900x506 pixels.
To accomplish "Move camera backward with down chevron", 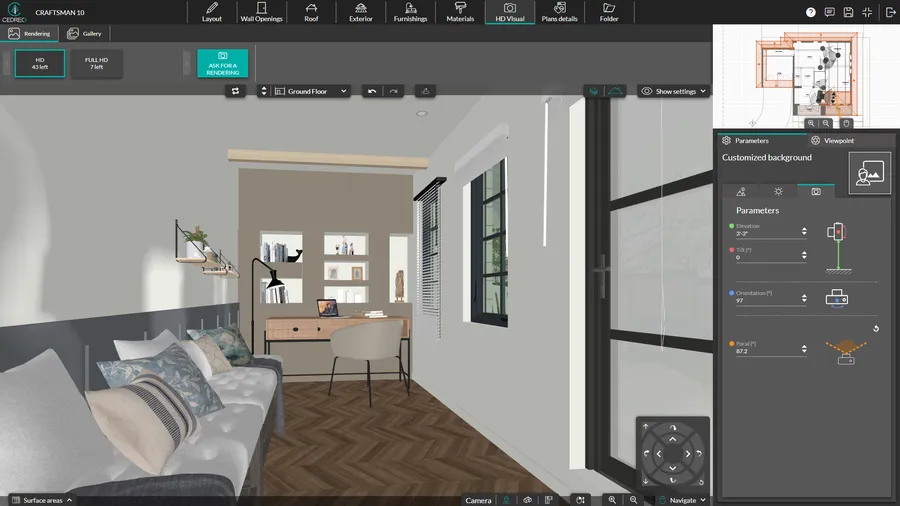I will (673, 468).
